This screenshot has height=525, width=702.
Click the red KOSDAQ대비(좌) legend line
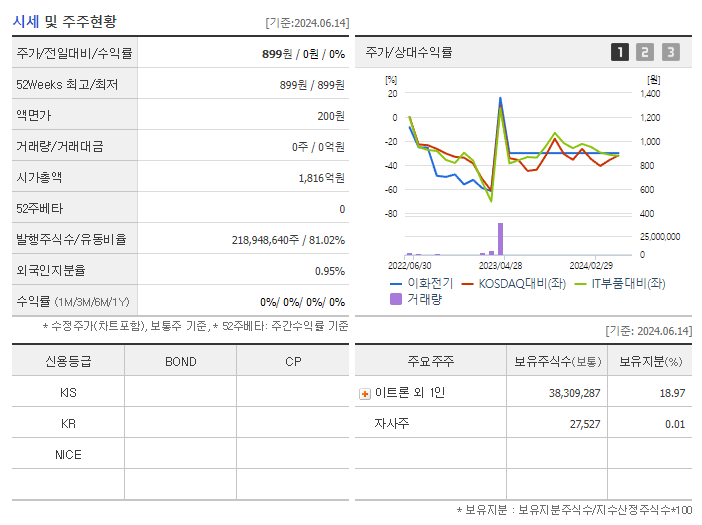point(467,284)
